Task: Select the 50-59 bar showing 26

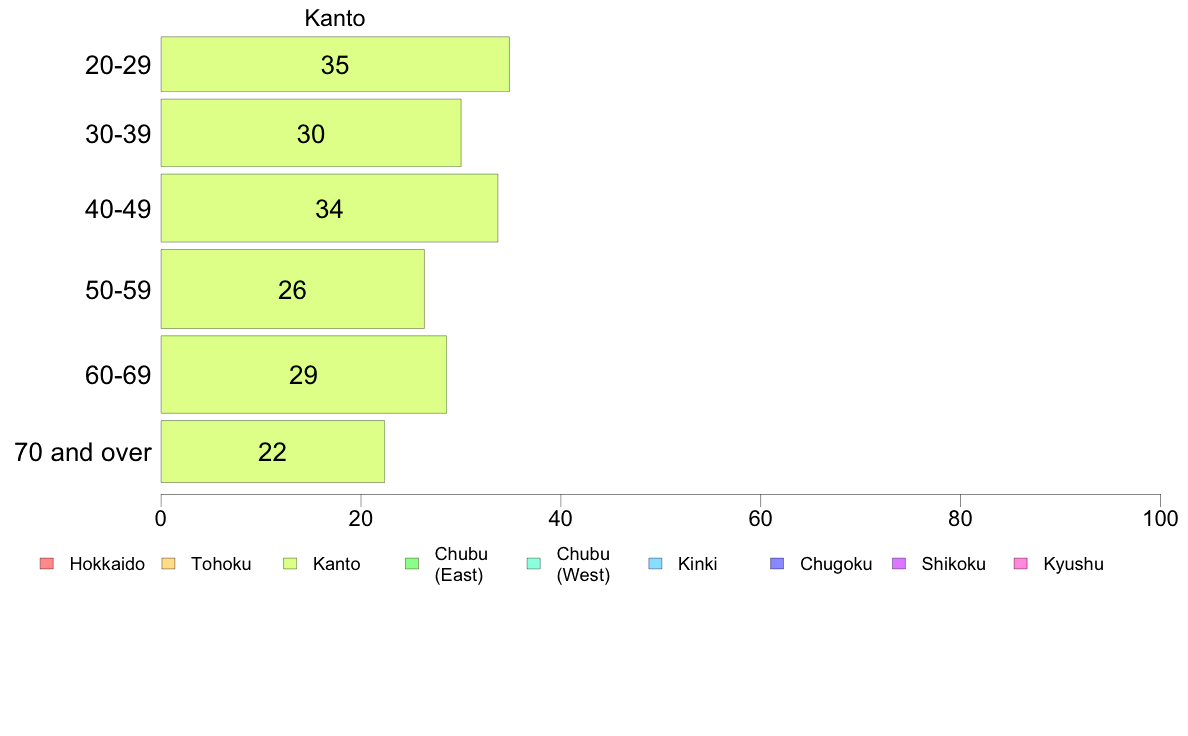Action: click(x=292, y=289)
